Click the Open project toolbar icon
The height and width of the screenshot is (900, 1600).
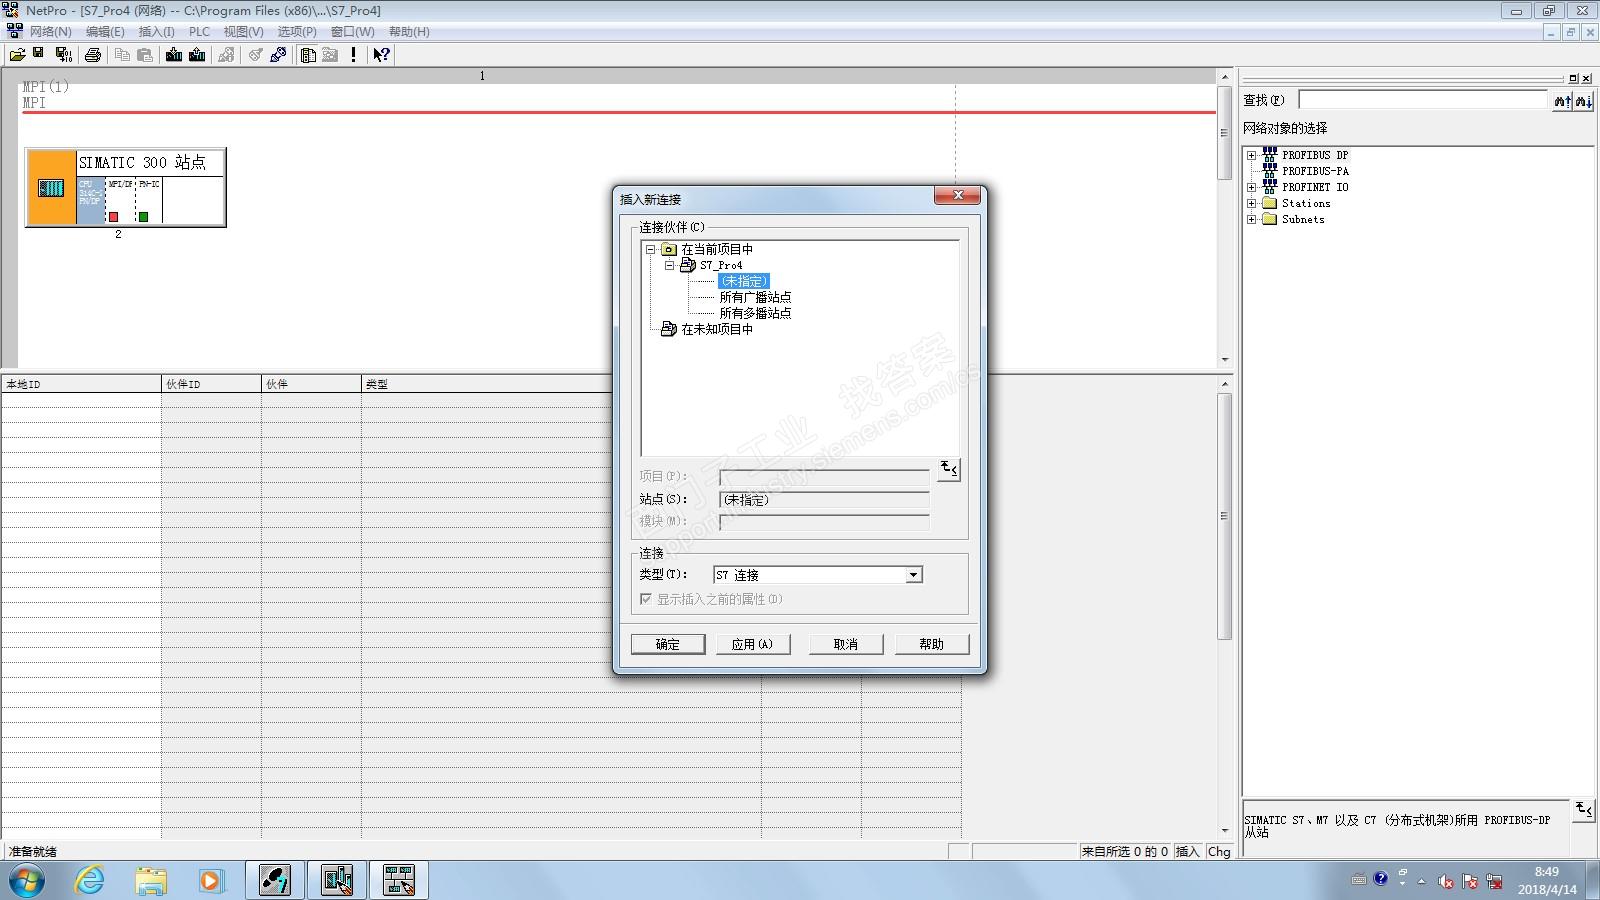(x=17, y=55)
